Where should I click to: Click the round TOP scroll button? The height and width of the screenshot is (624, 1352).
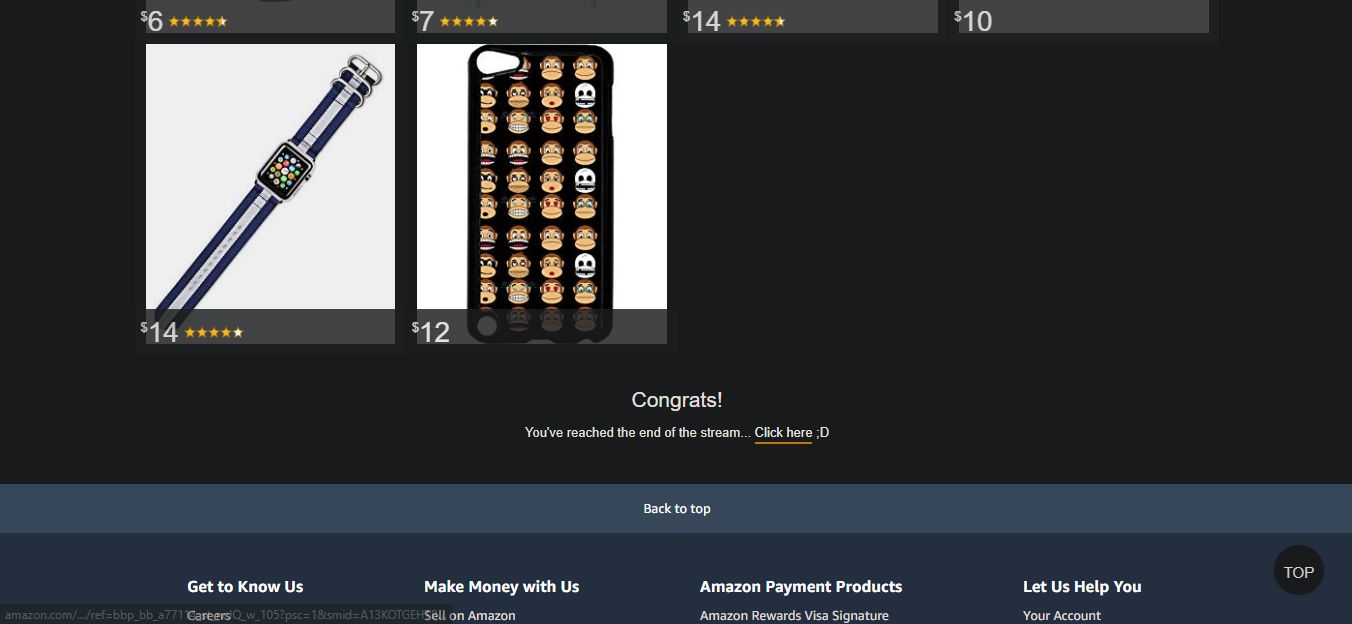1298,571
